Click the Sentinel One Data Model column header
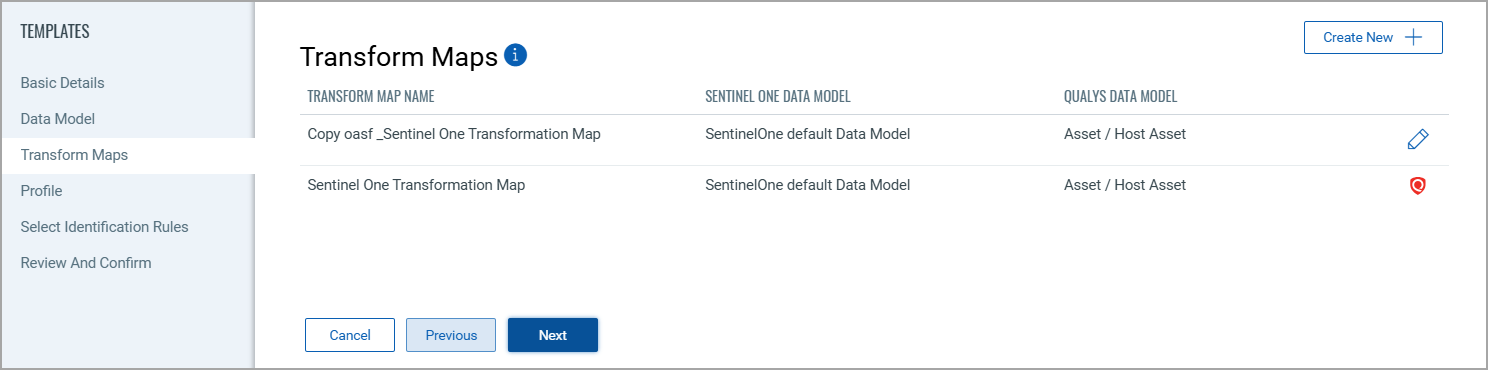This screenshot has width=1488, height=370. coord(777,97)
